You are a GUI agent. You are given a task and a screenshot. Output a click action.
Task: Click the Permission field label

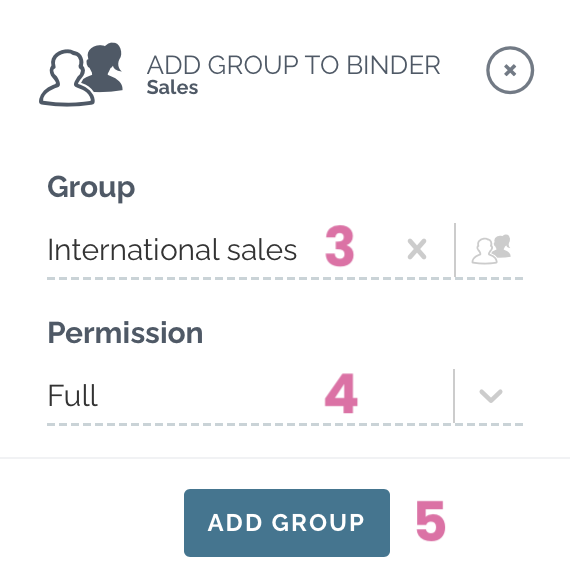[125, 333]
